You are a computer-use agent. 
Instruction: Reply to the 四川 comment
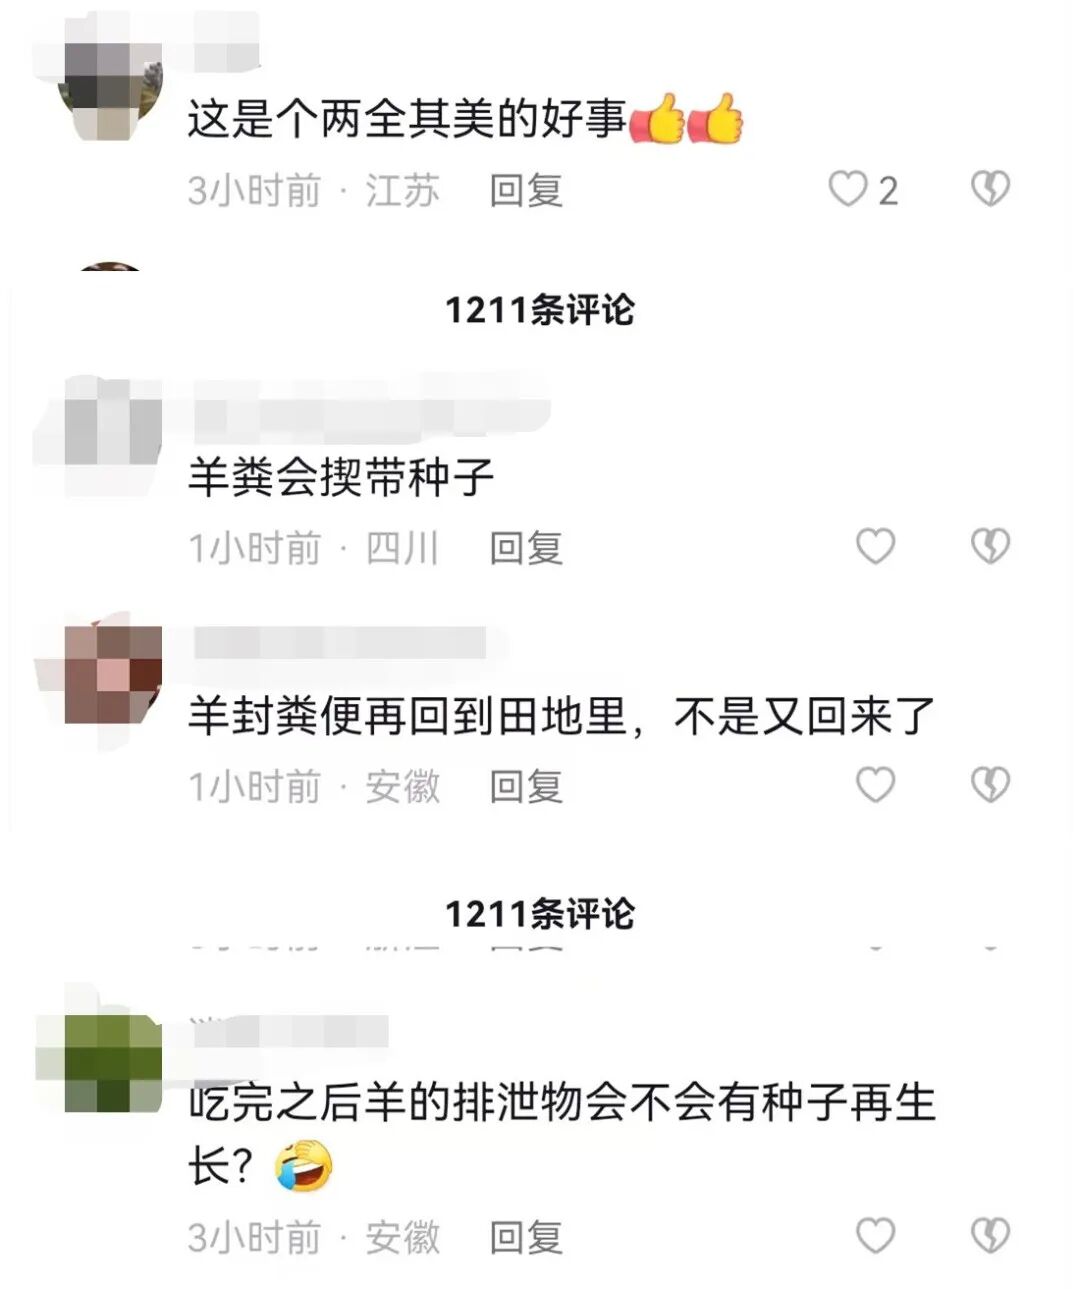point(526,548)
